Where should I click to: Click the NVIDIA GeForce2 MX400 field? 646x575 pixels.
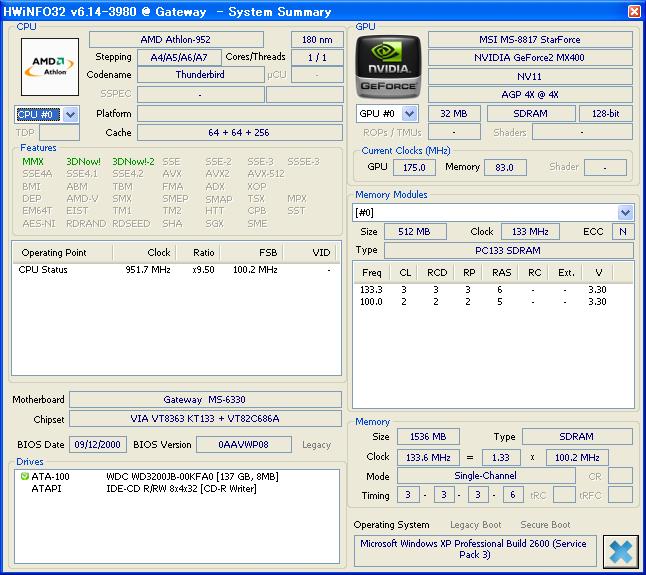pos(530,58)
